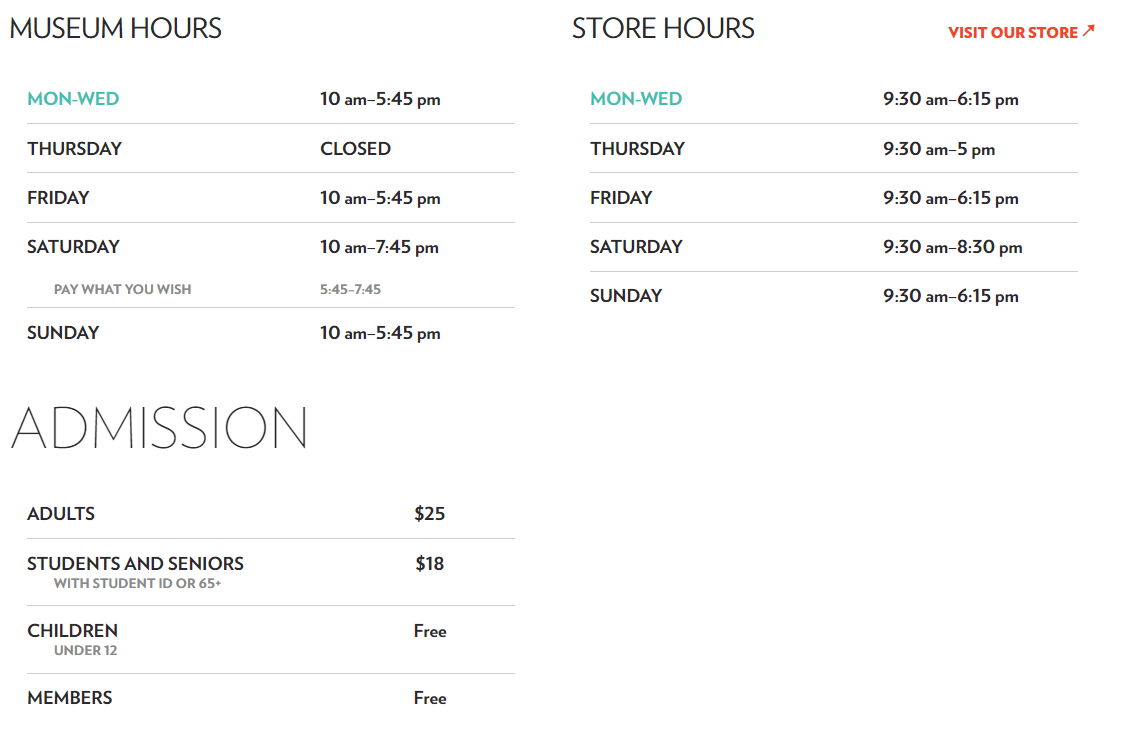
Task: Click the With Student ID or 65+ note
Action: (137, 583)
